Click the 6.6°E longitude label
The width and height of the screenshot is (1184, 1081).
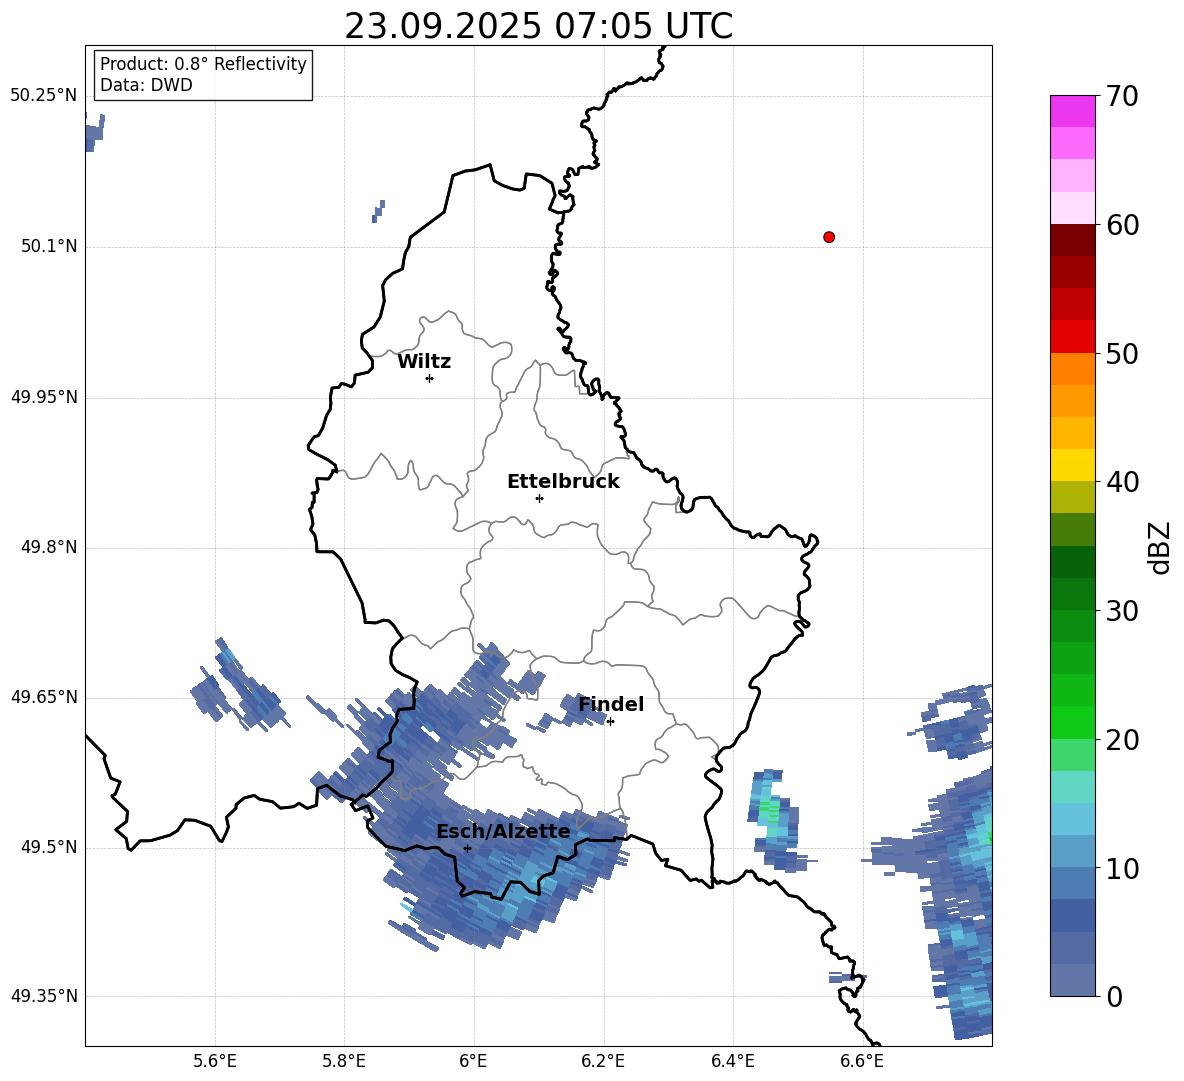(x=862, y=1061)
